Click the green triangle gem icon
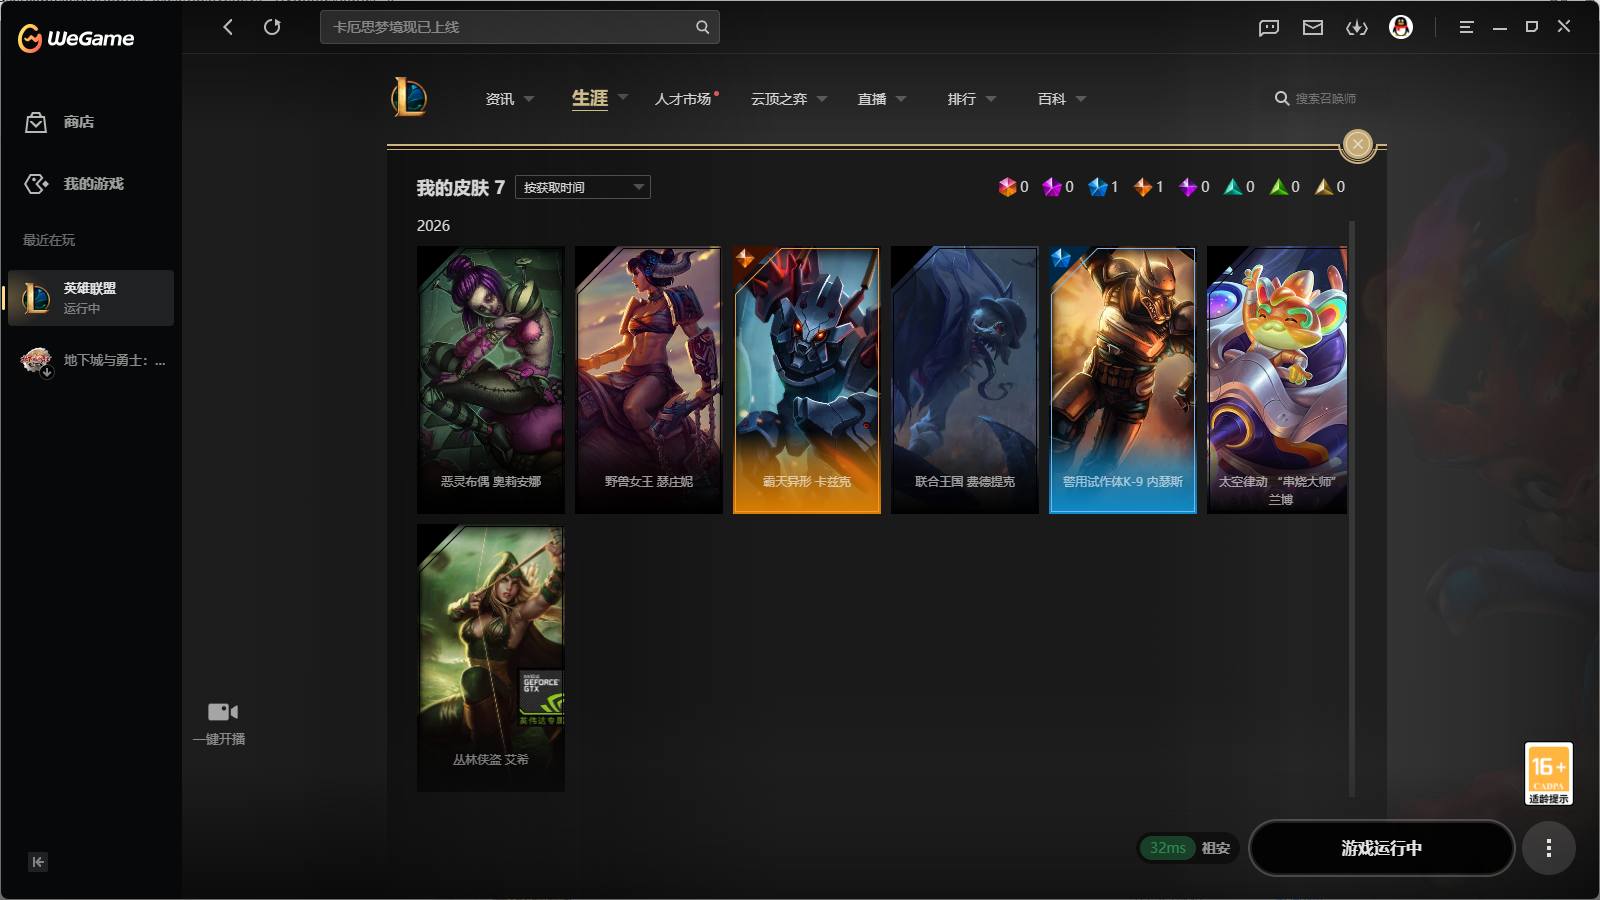 [1278, 187]
